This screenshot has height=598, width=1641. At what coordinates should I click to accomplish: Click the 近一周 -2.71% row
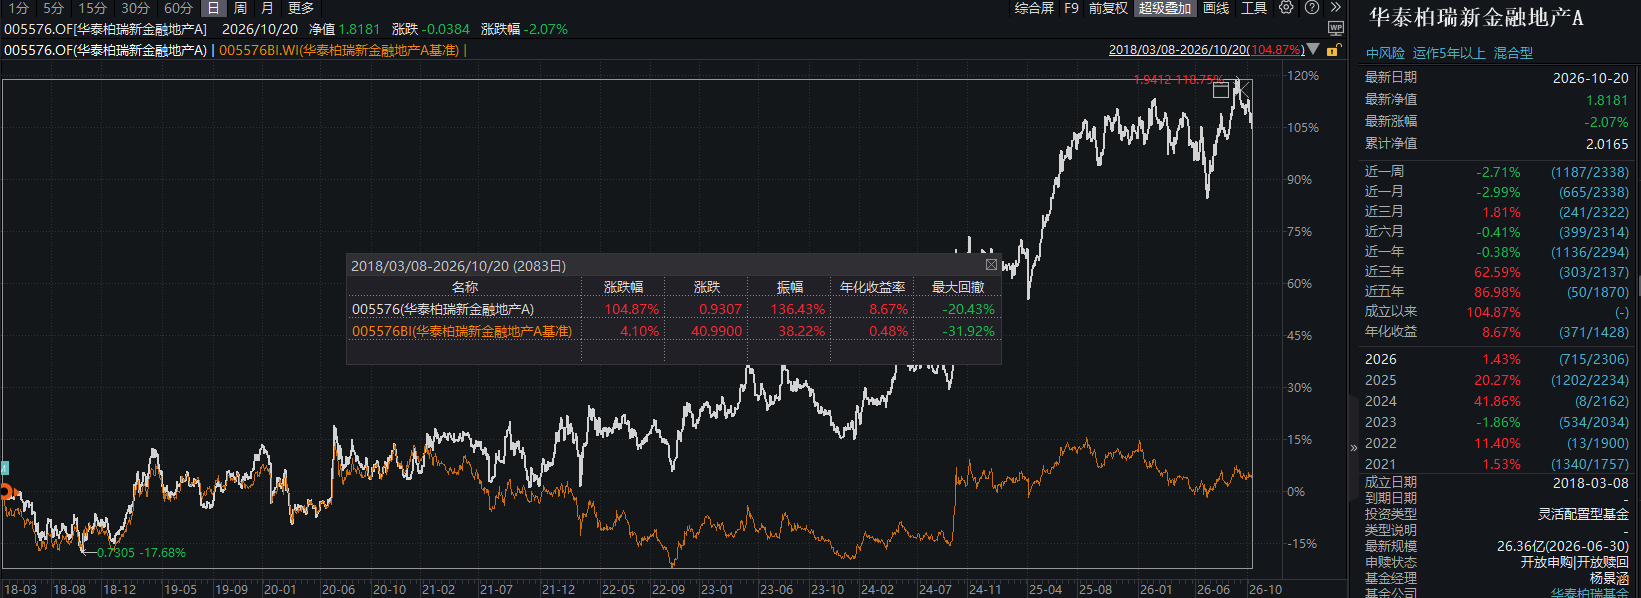click(1496, 172)
